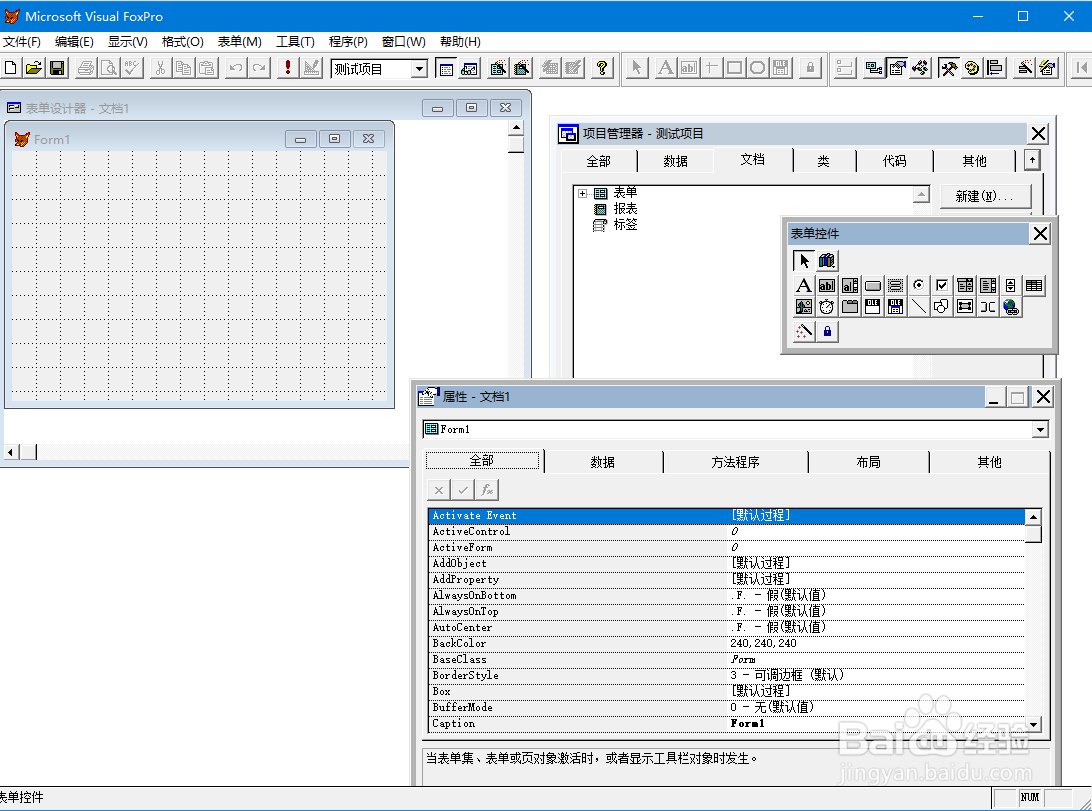1092x811 pixels.
Task: Select 标签 item in Project Manager tree
Action: click(x=625, y=225)
